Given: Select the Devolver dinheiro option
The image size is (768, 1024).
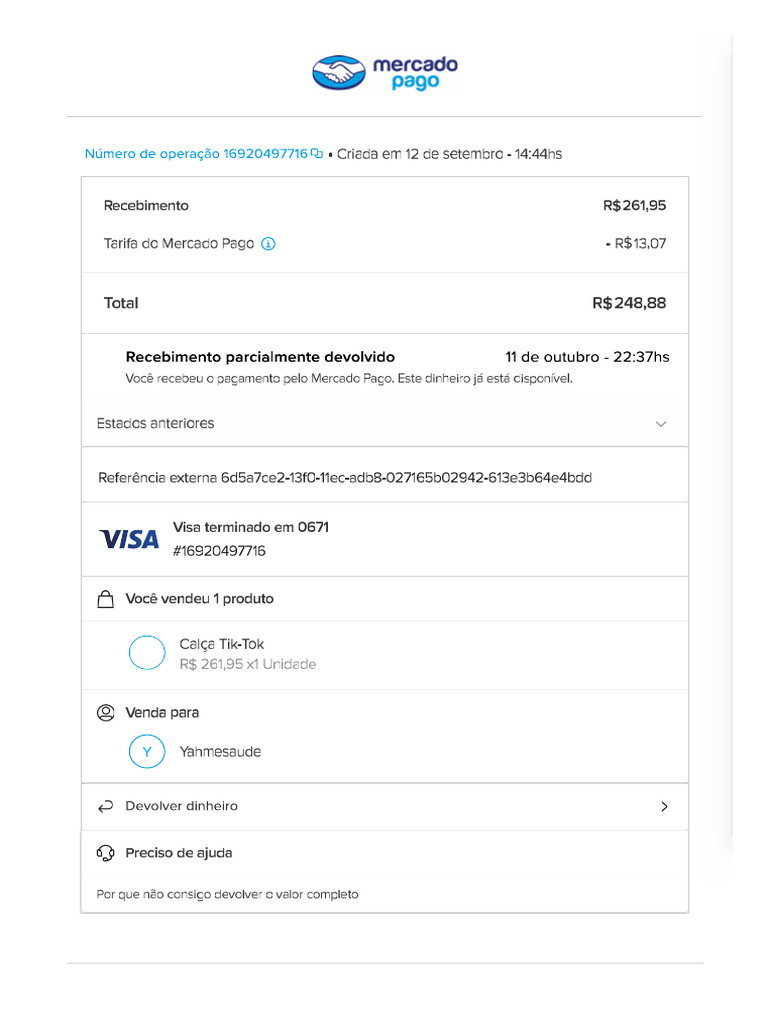Looking at the screenshot, I should coord(182,806).
